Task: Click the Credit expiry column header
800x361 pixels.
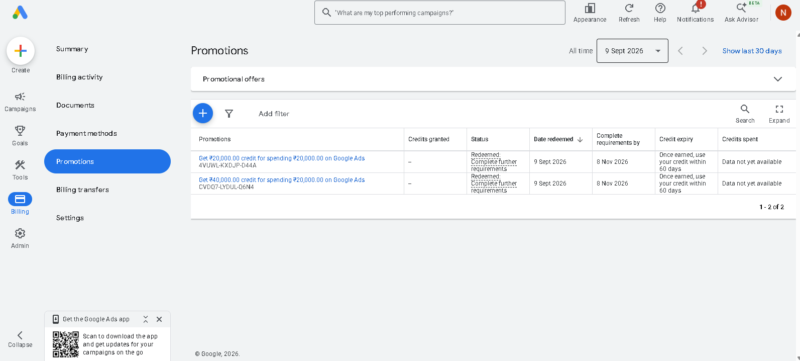Action: (676, 139)
